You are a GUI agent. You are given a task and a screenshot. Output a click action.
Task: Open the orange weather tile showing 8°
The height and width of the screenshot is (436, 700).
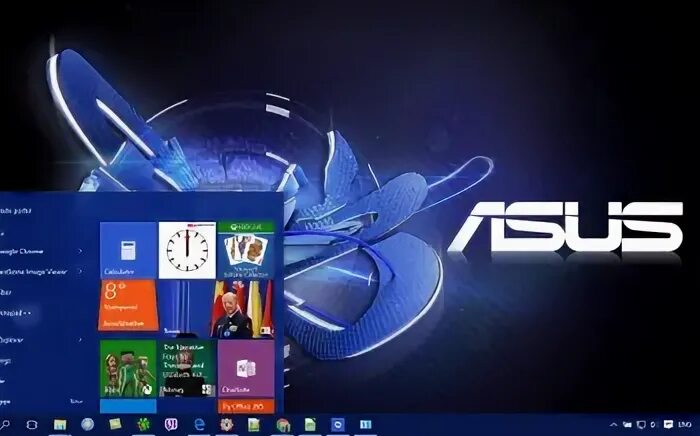point(128,306)
